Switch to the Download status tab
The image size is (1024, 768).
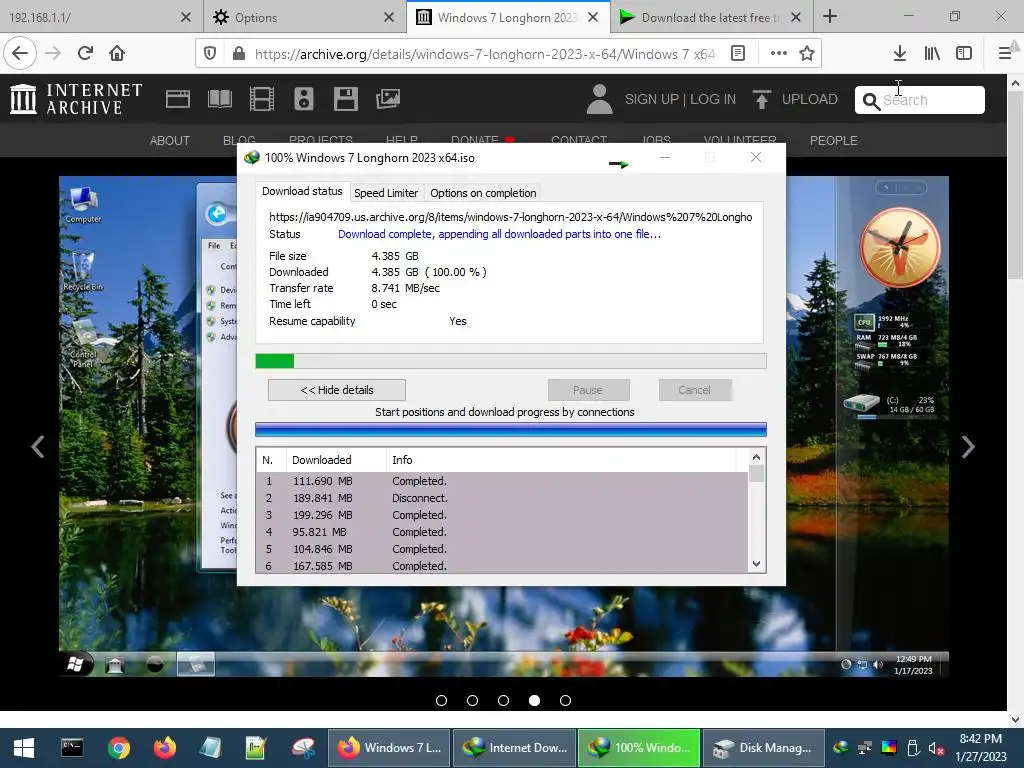302,191
